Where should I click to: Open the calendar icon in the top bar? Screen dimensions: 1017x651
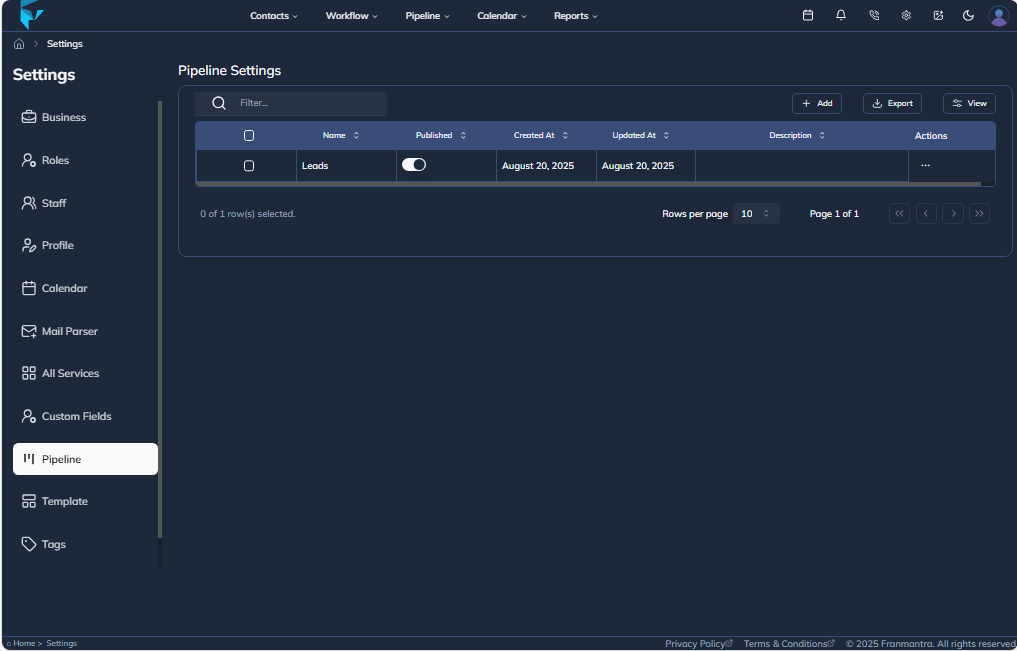(x=808, y=15)
